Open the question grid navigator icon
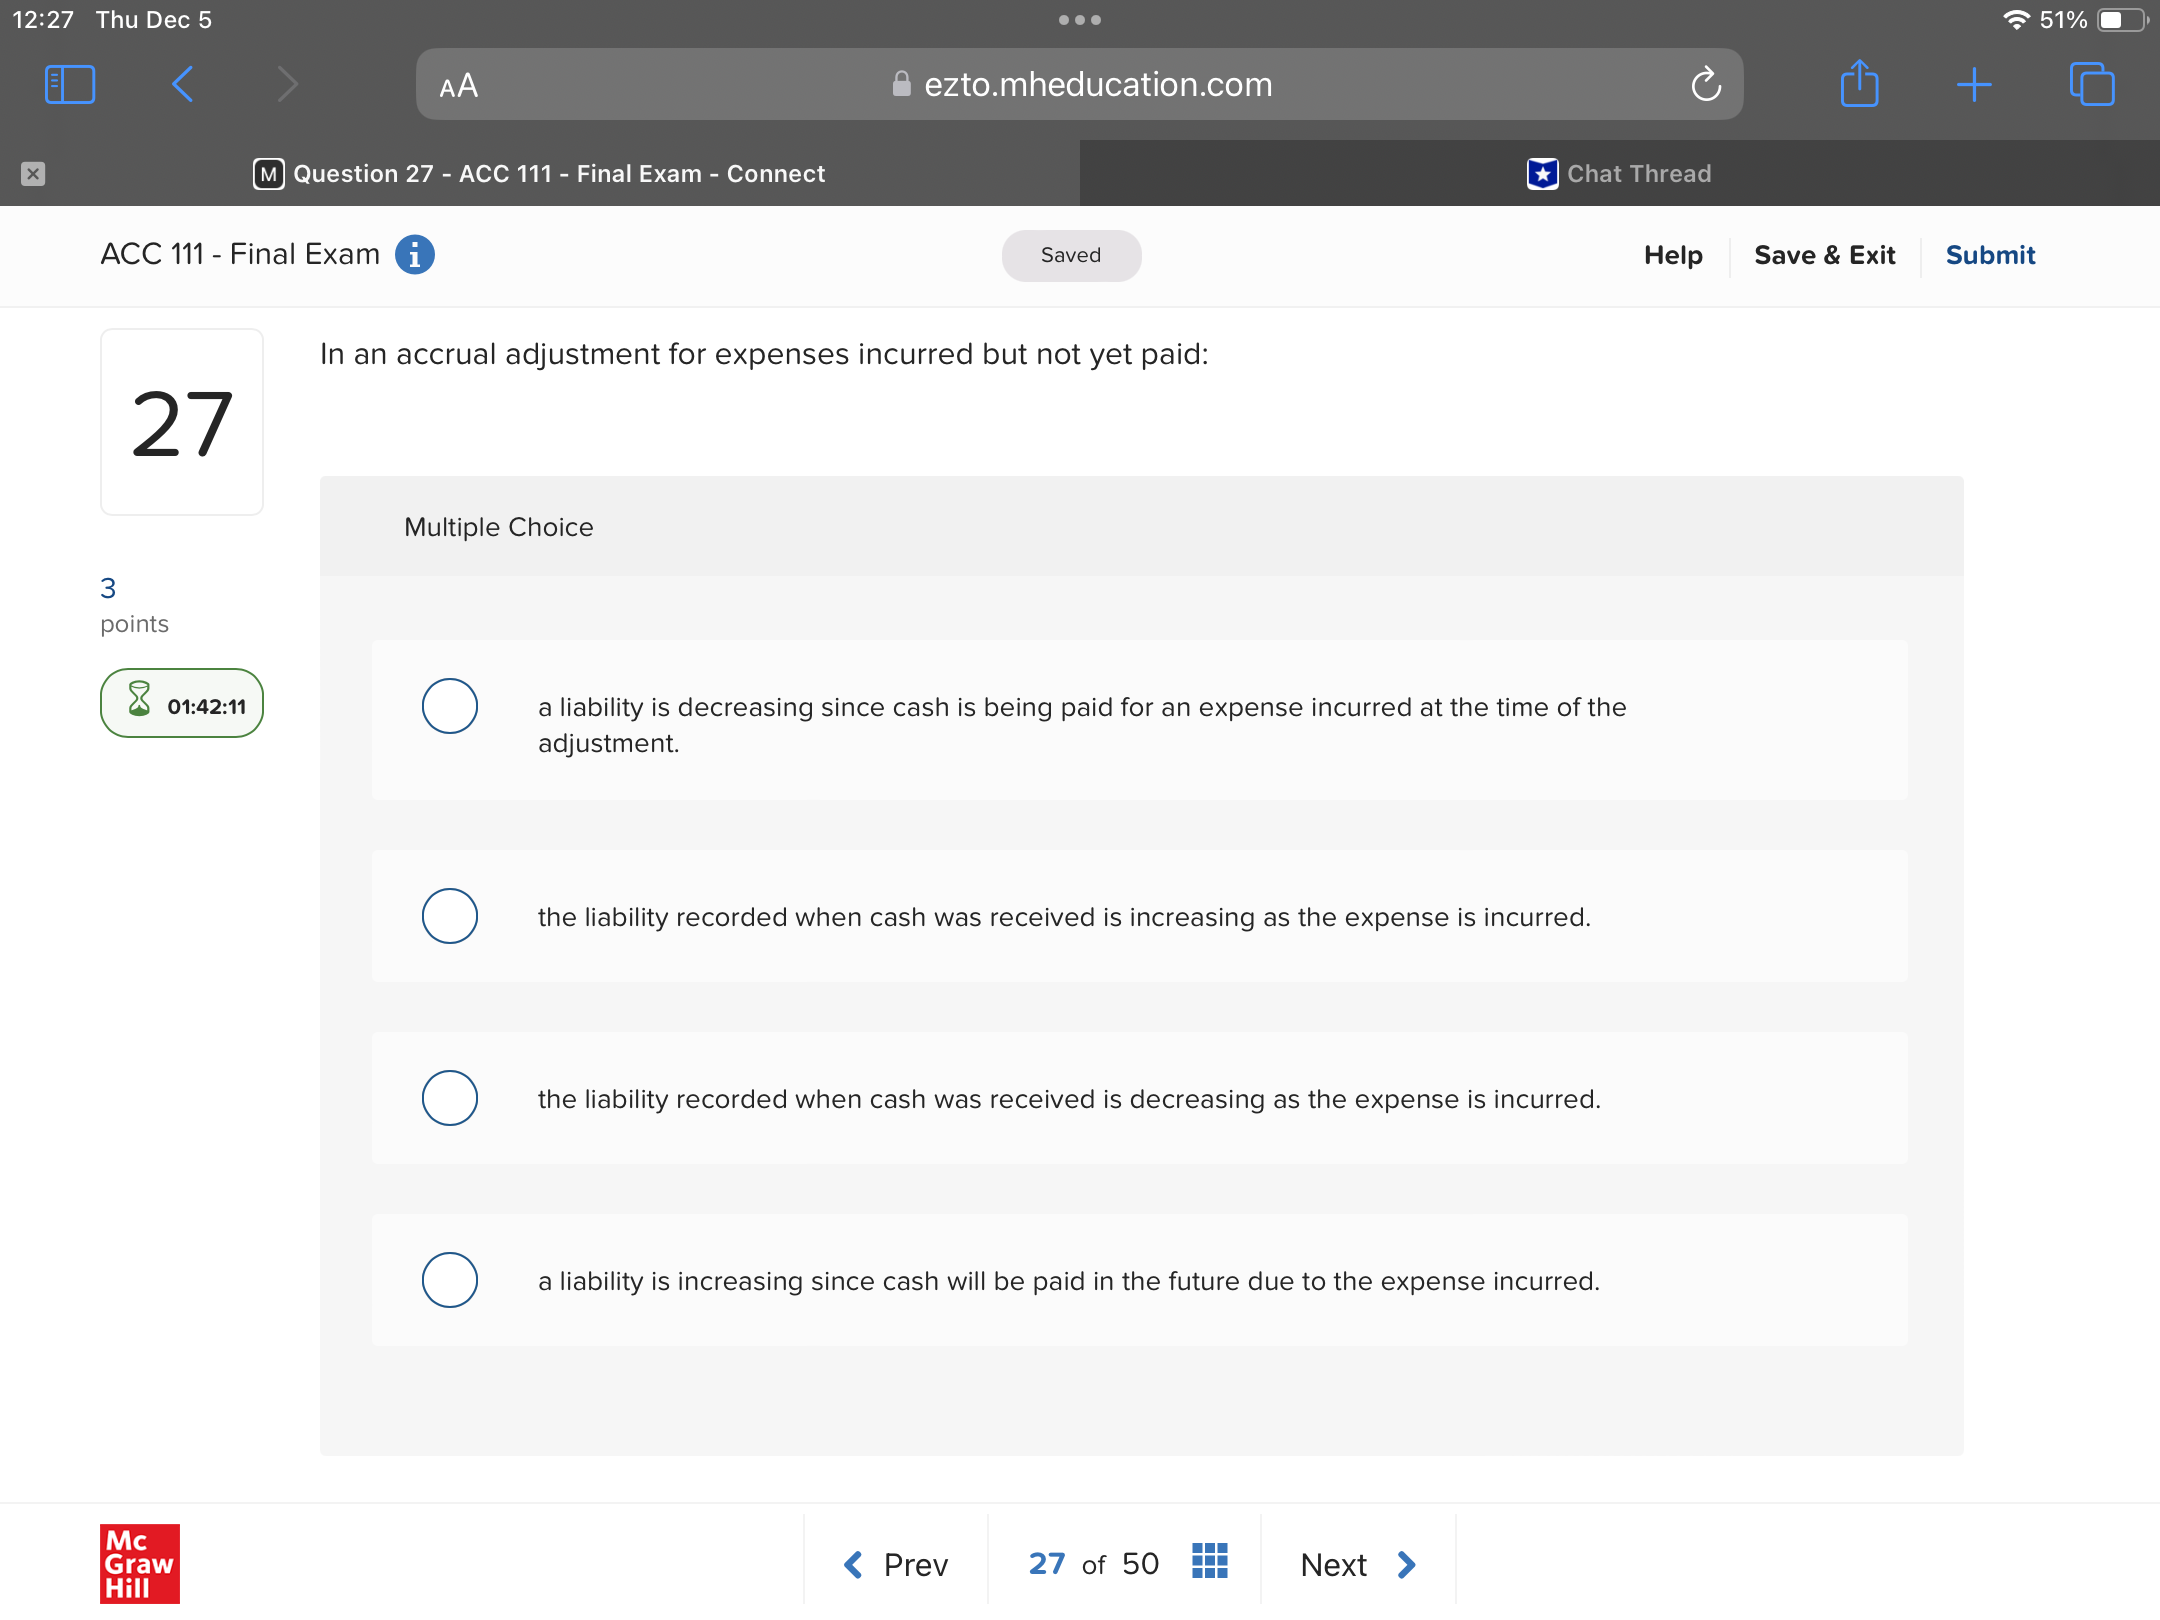The image size is (2160, 1620). coord(1210,1561)
